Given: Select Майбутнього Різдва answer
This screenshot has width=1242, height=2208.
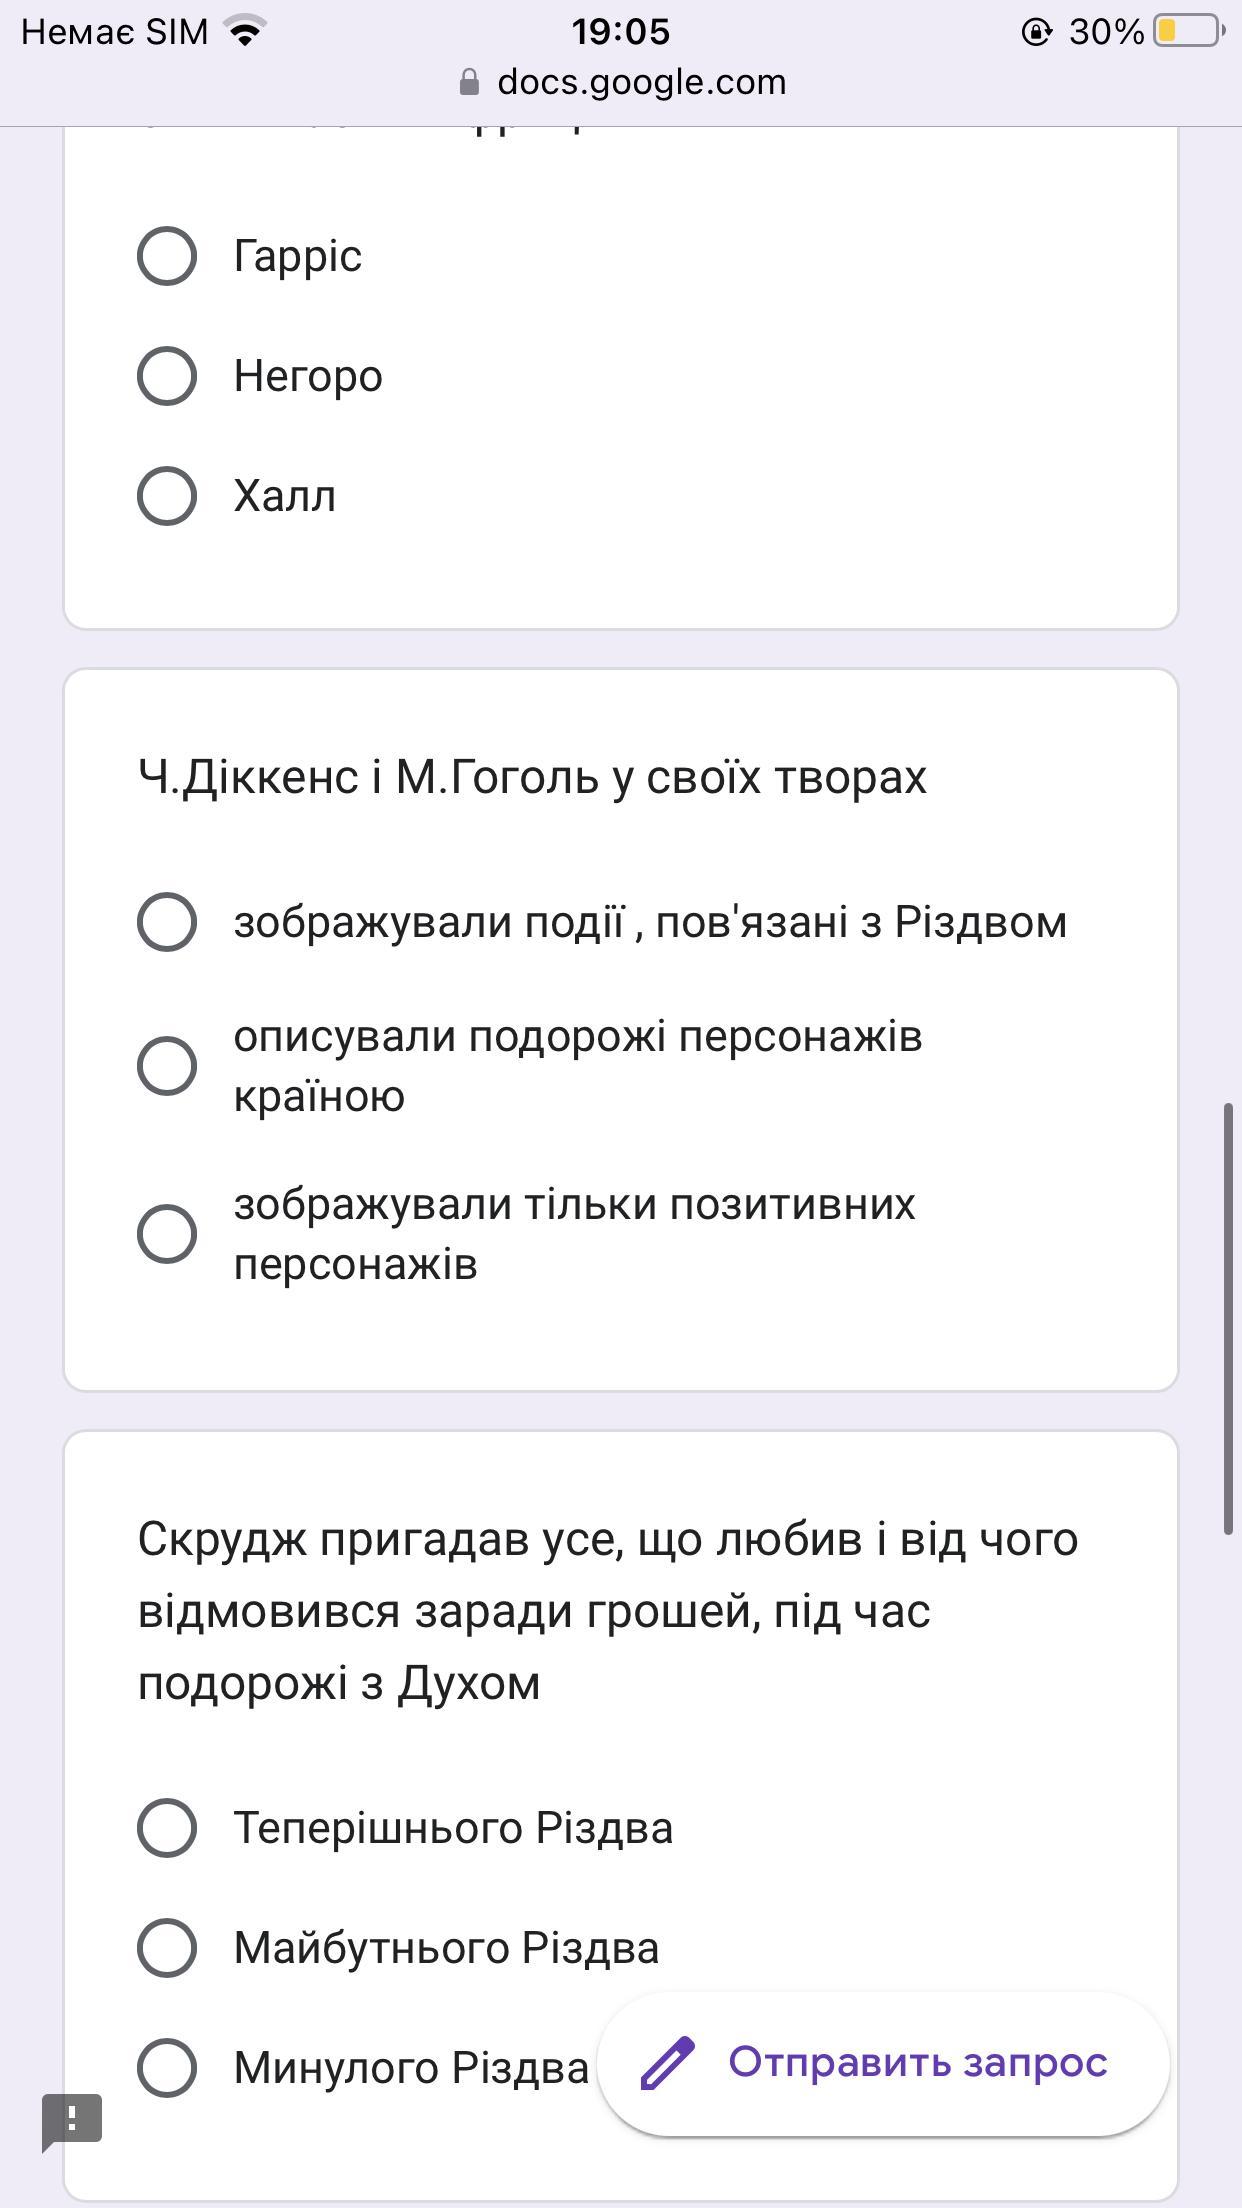Looking at the screenshot, I should click(167, 1948).
